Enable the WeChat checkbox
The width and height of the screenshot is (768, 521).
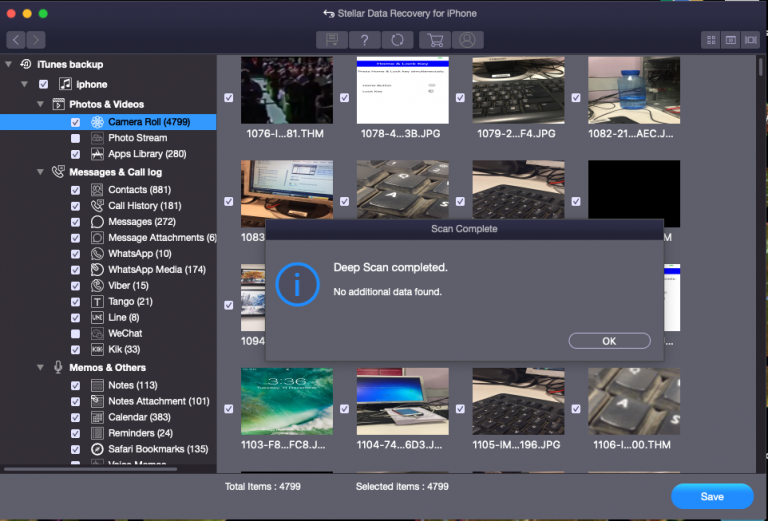75,333
